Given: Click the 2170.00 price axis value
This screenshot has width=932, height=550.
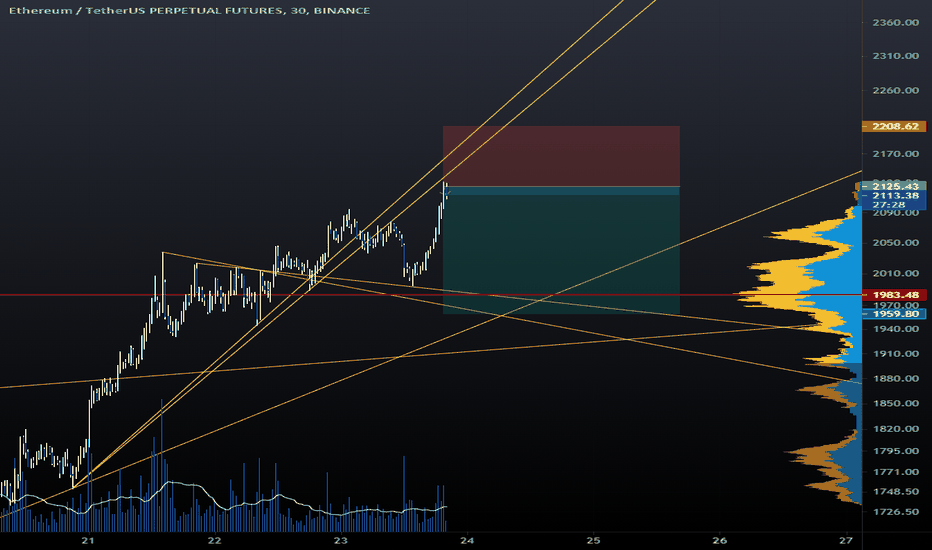Looking at the screenshot, I should coord(896,154).
